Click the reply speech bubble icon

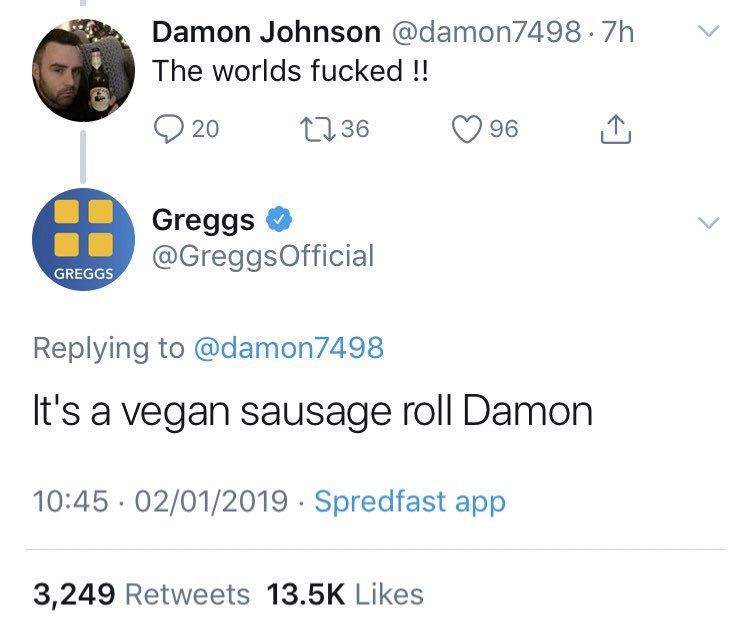coord(168,129)
